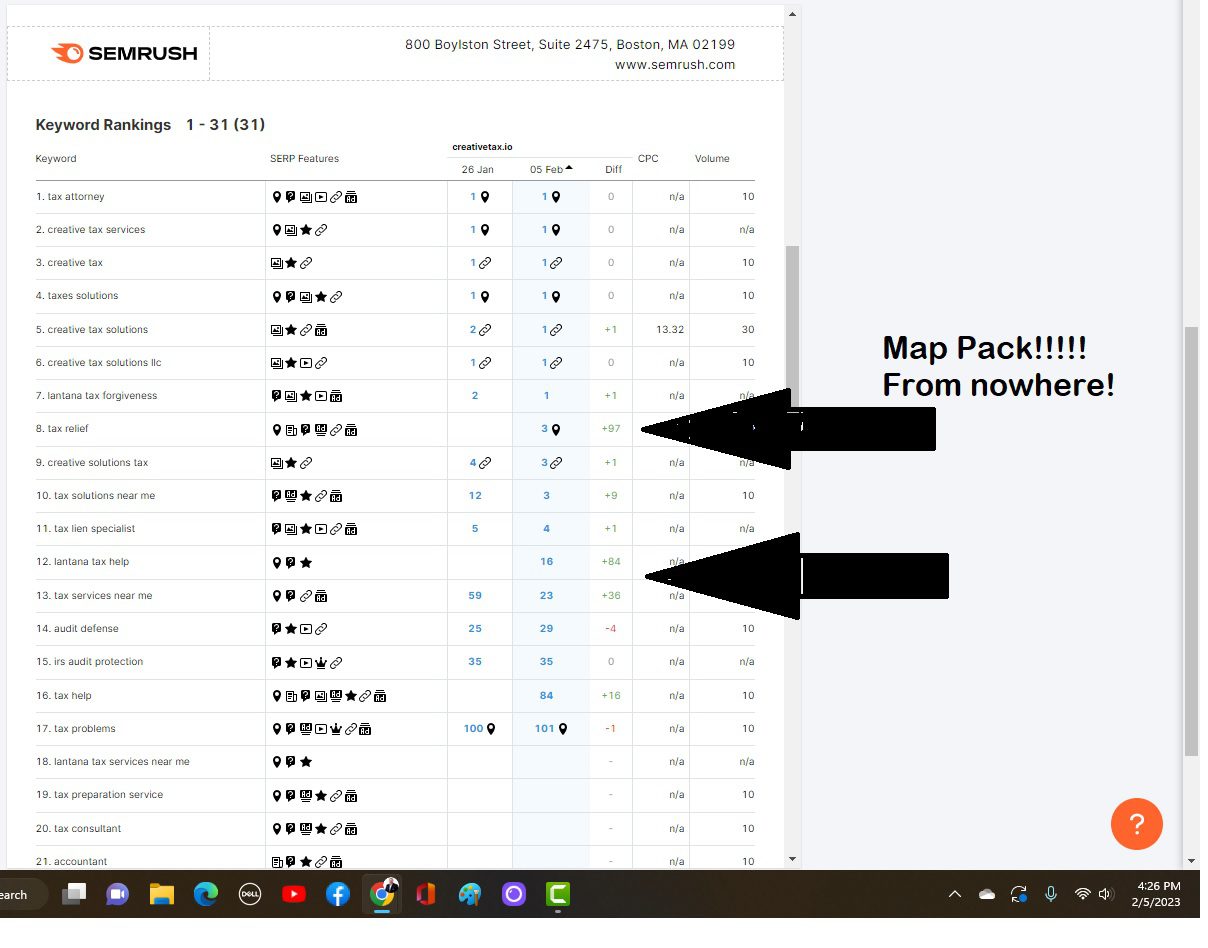Open the orange help question mark button
Viewport: 1208px width, 948px height.
point(1136,824)
